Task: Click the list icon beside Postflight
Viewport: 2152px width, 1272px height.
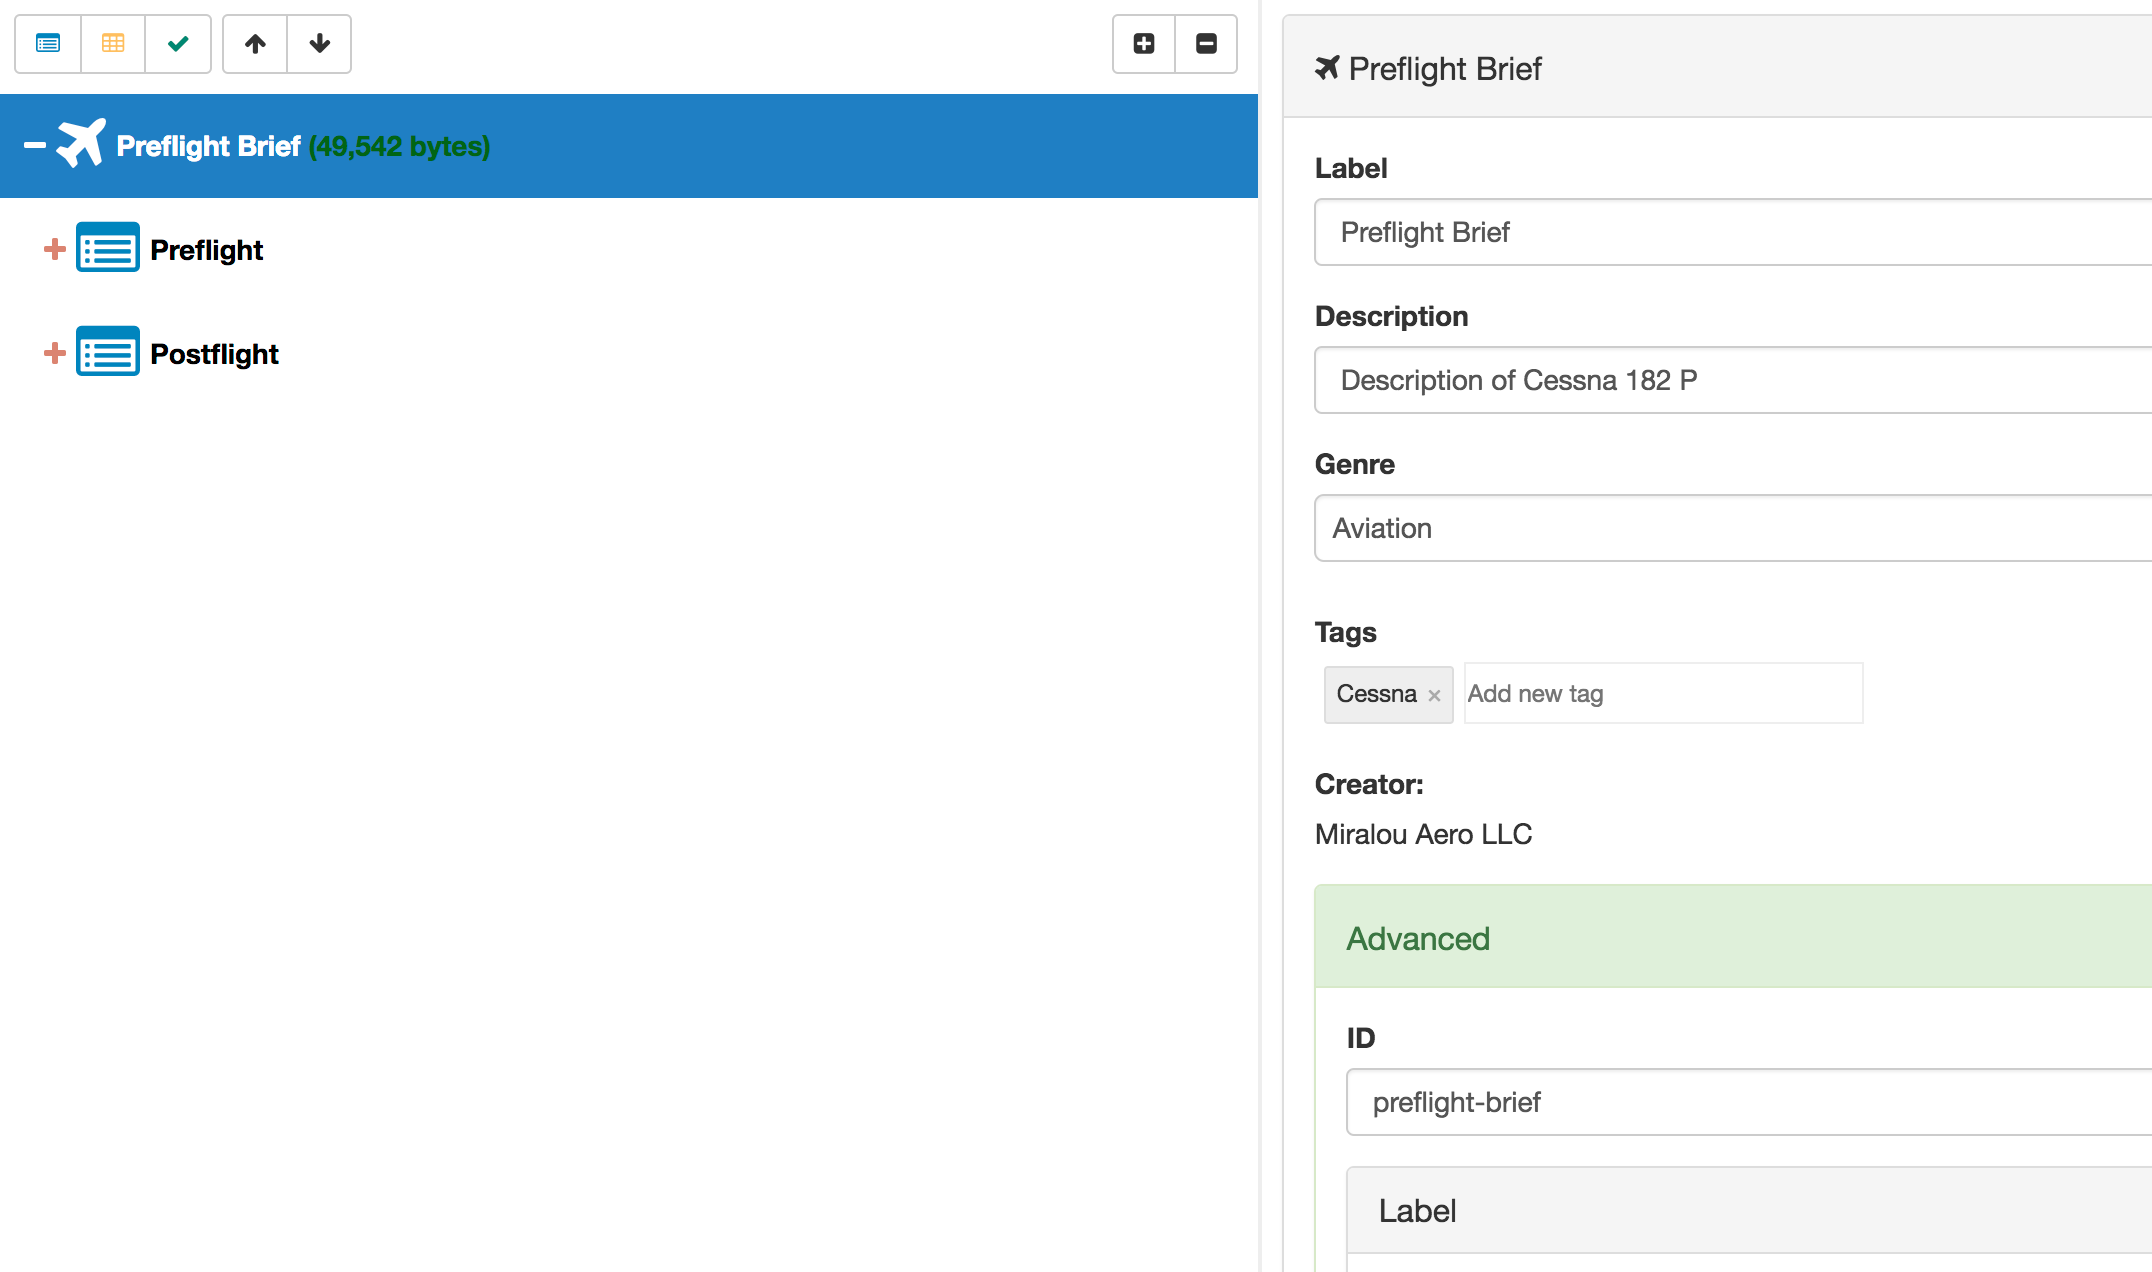Action: click(108, 352)
